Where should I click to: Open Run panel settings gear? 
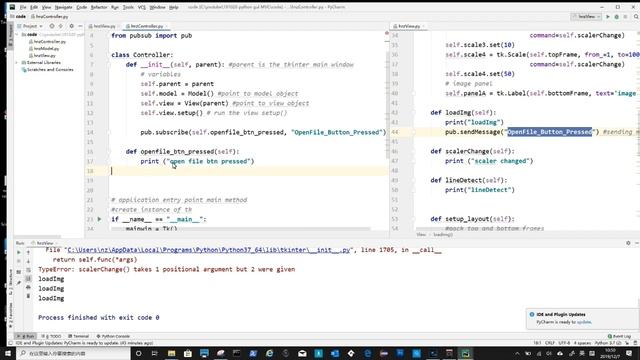click(x=628, y=243)
